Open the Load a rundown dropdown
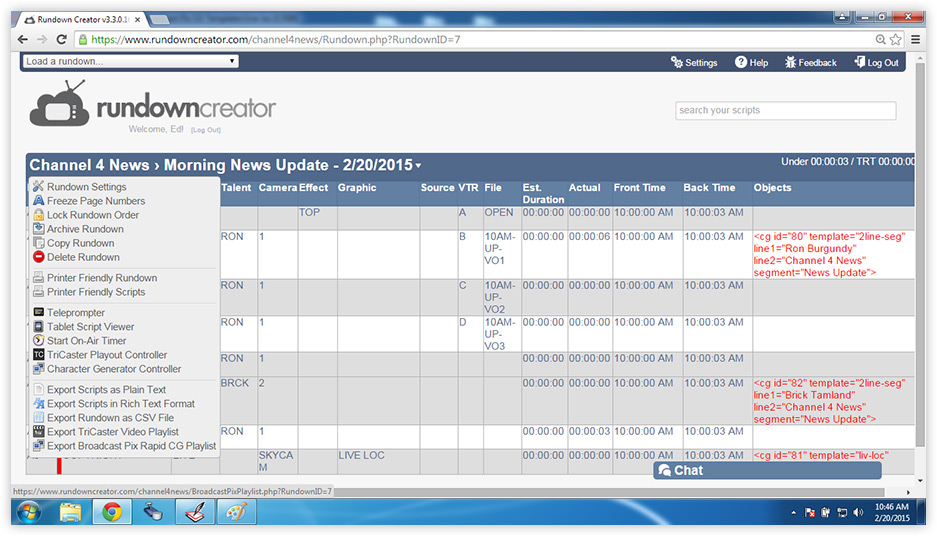The width and height of the screenshot is (937, 536). 131,61
